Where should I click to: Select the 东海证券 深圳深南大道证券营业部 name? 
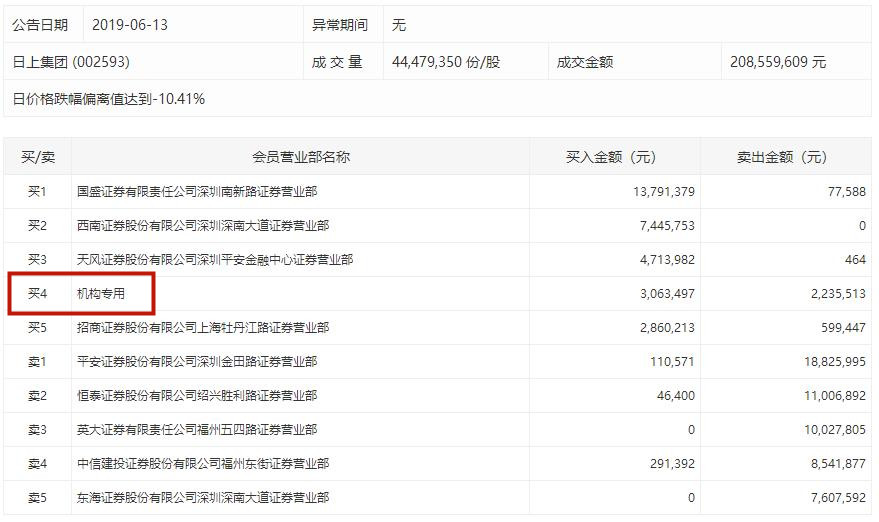point(203,497)
